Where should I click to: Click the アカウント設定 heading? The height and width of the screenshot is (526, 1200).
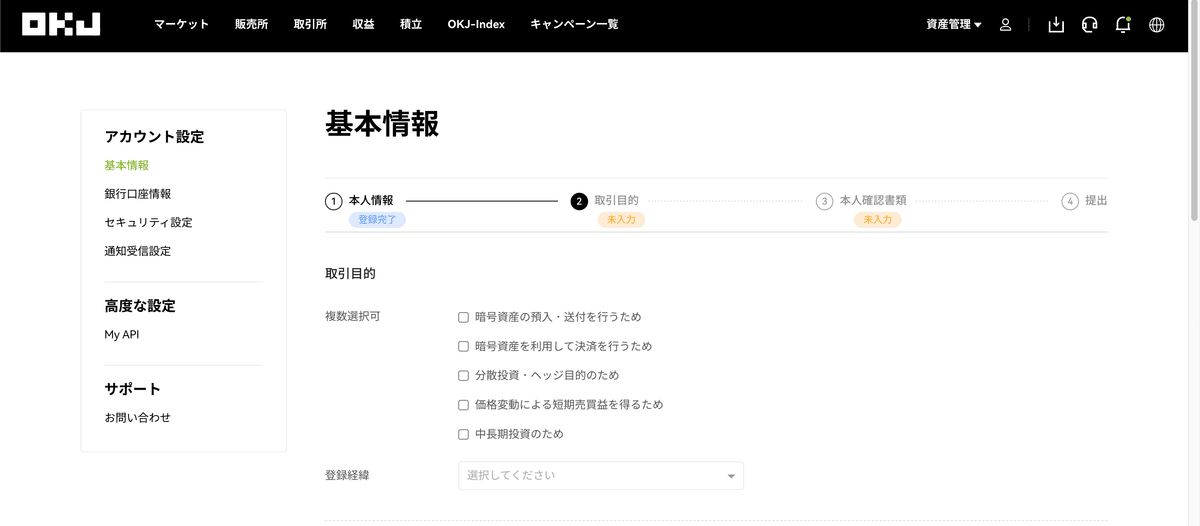(154, 137)
